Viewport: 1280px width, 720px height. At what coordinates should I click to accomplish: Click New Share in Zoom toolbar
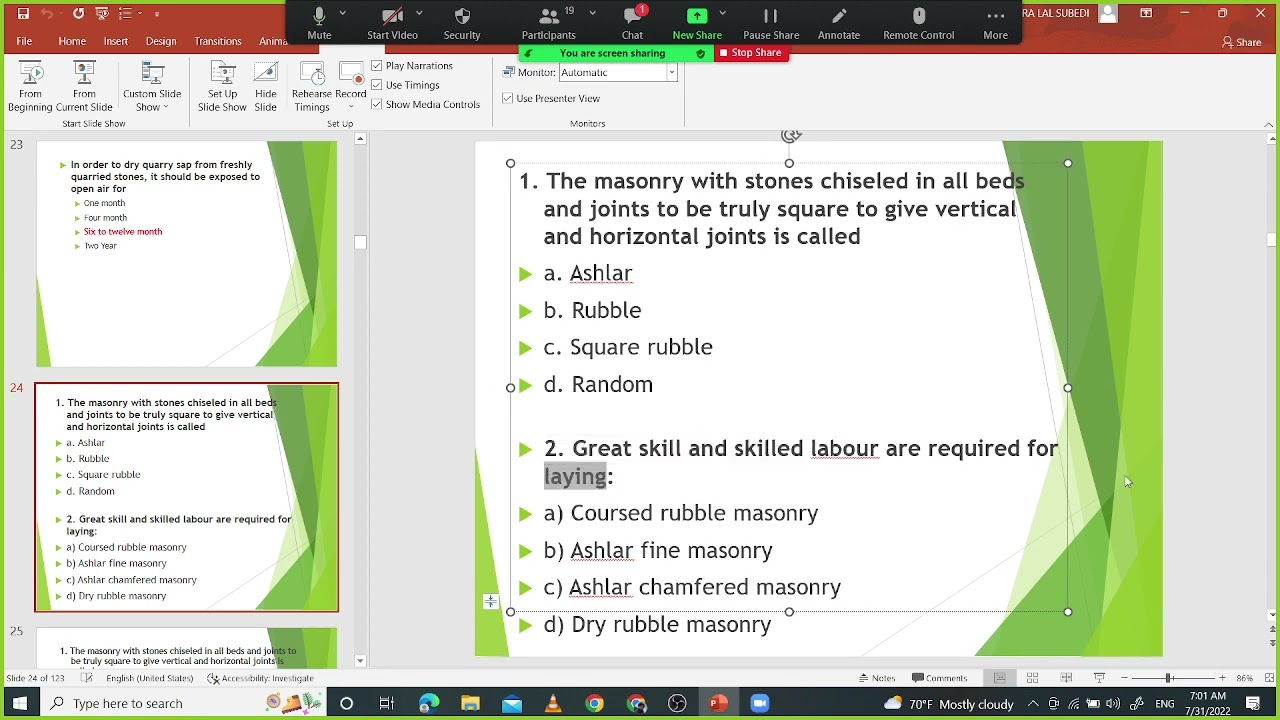[x=697, y=24]
